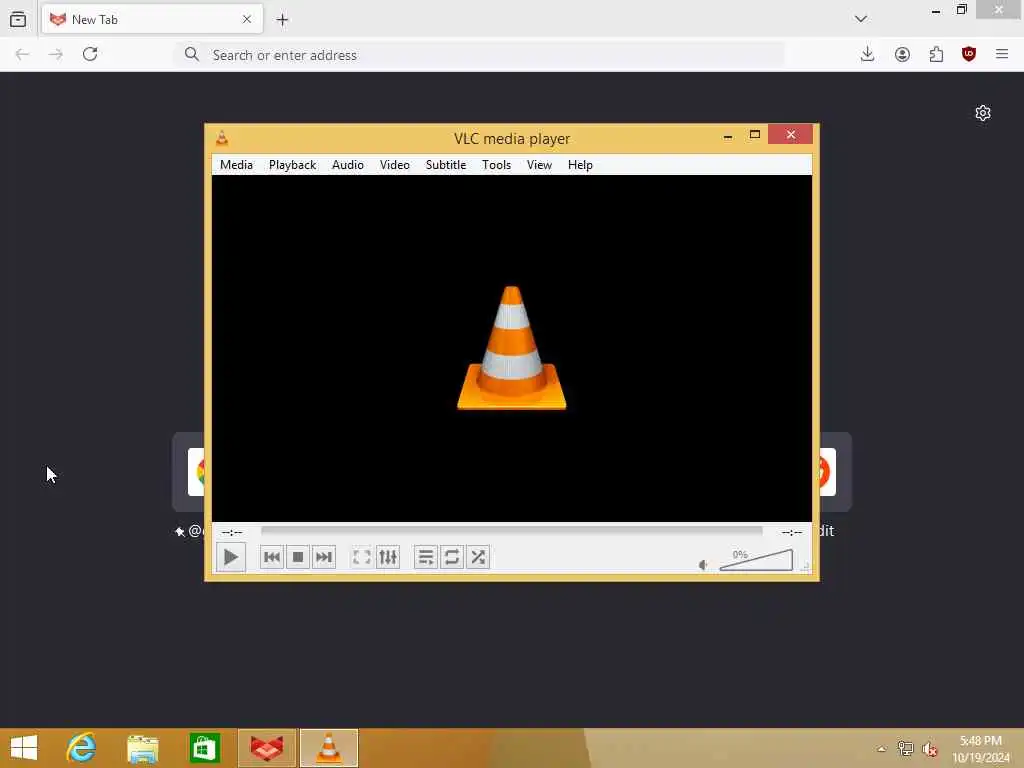Switch to VLC taskbar icon
The width and height of the screenshot is (1024, 768).
(329, 748)
